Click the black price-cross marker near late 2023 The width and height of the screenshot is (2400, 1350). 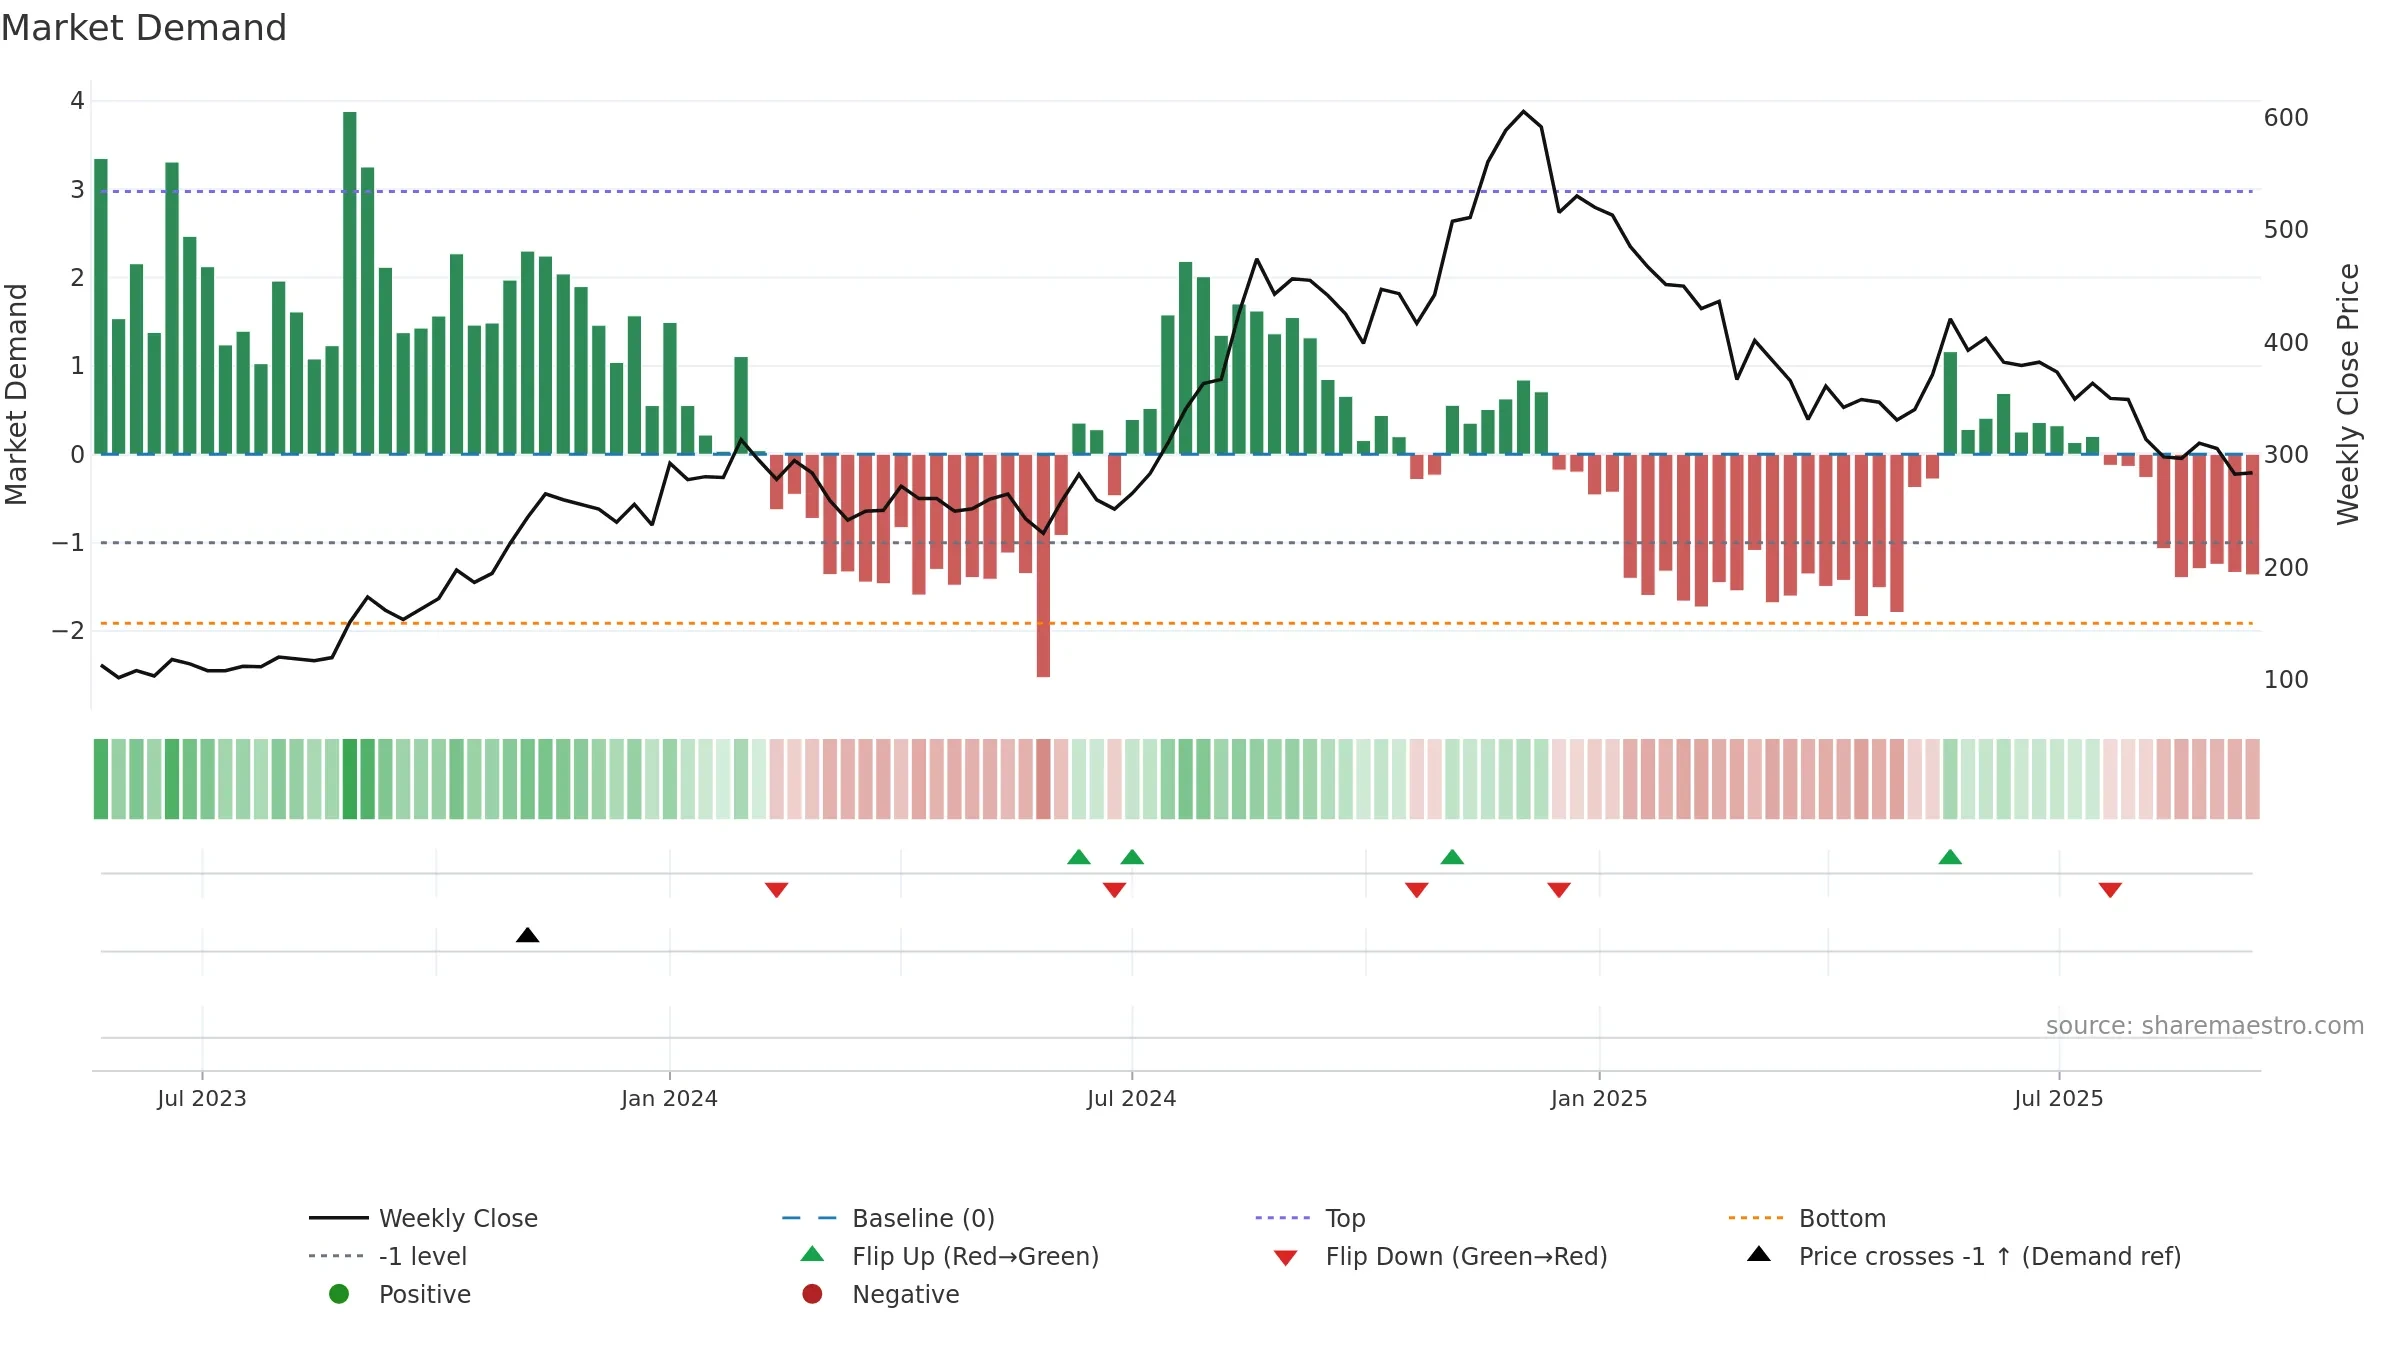528,935
